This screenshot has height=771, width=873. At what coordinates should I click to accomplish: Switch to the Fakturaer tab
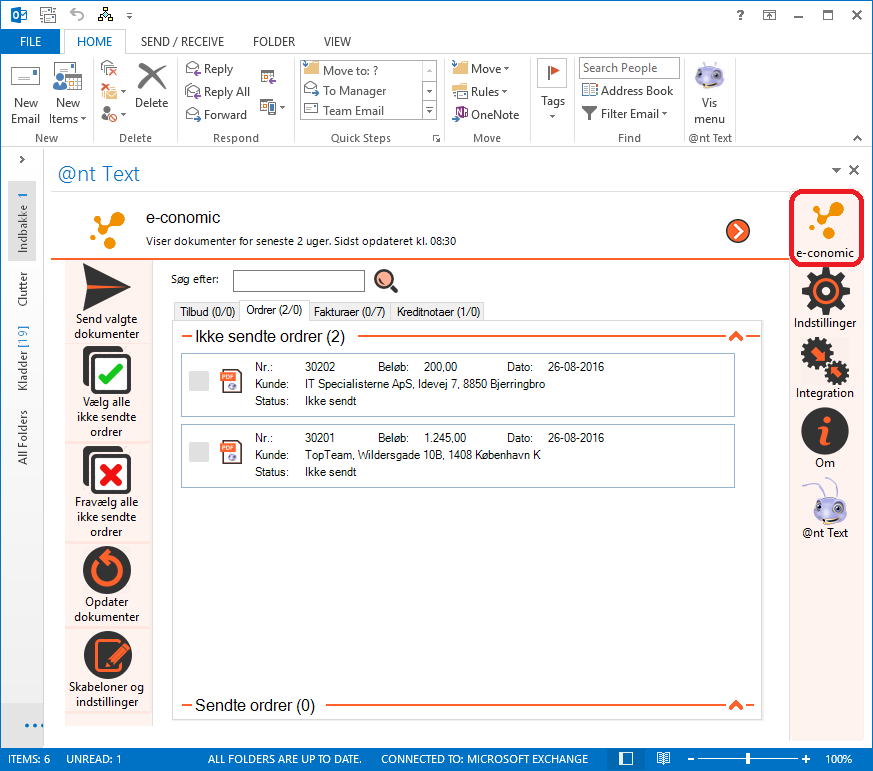click(349, 311)
